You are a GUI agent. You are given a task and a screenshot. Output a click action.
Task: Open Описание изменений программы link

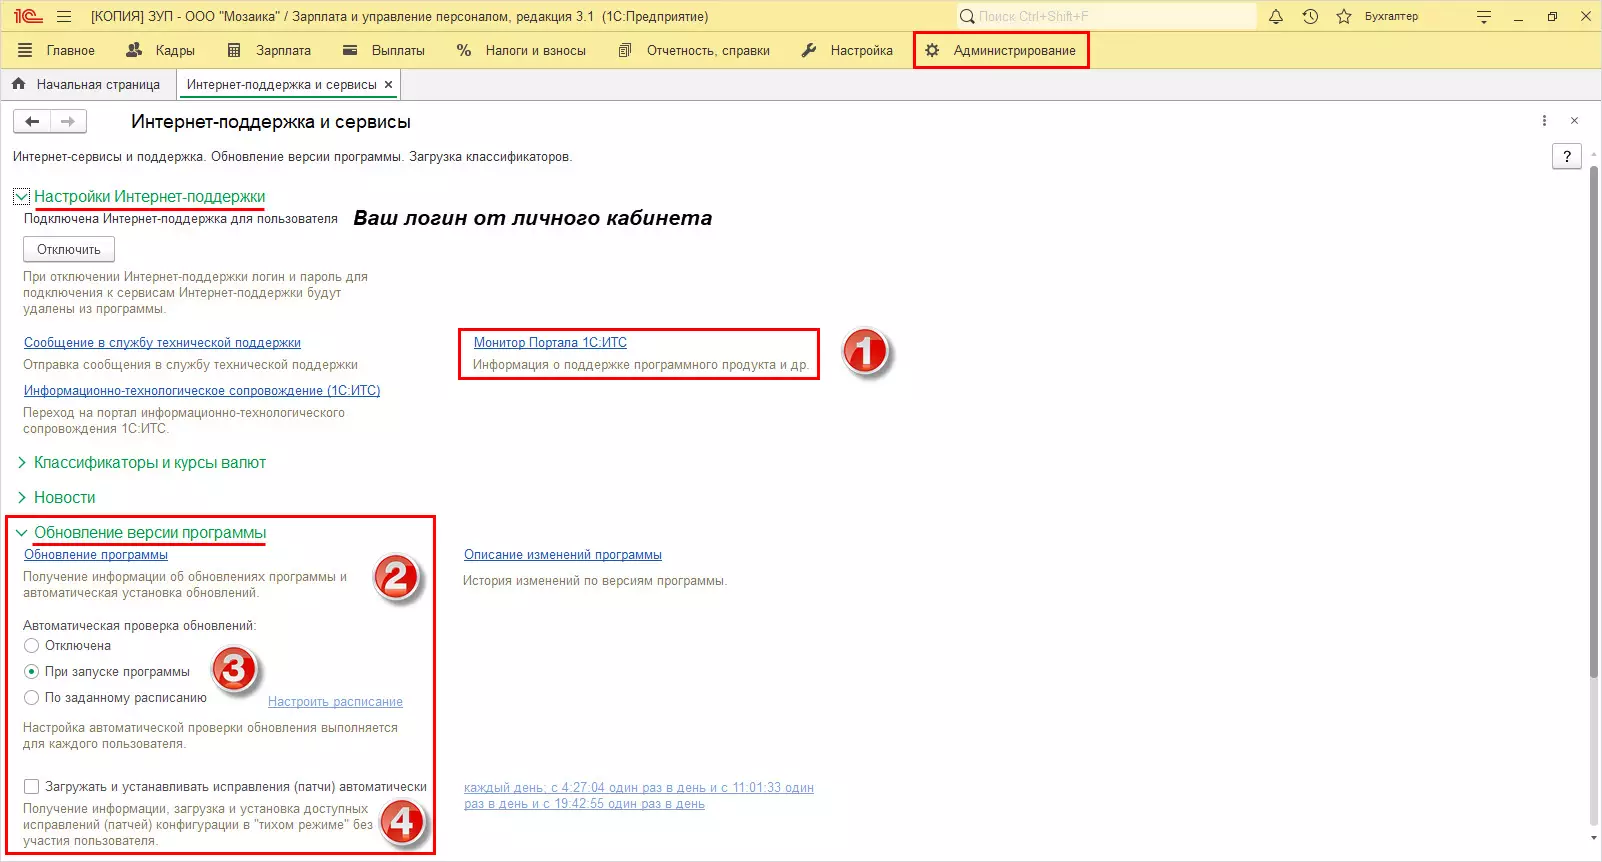pos(563,555)
